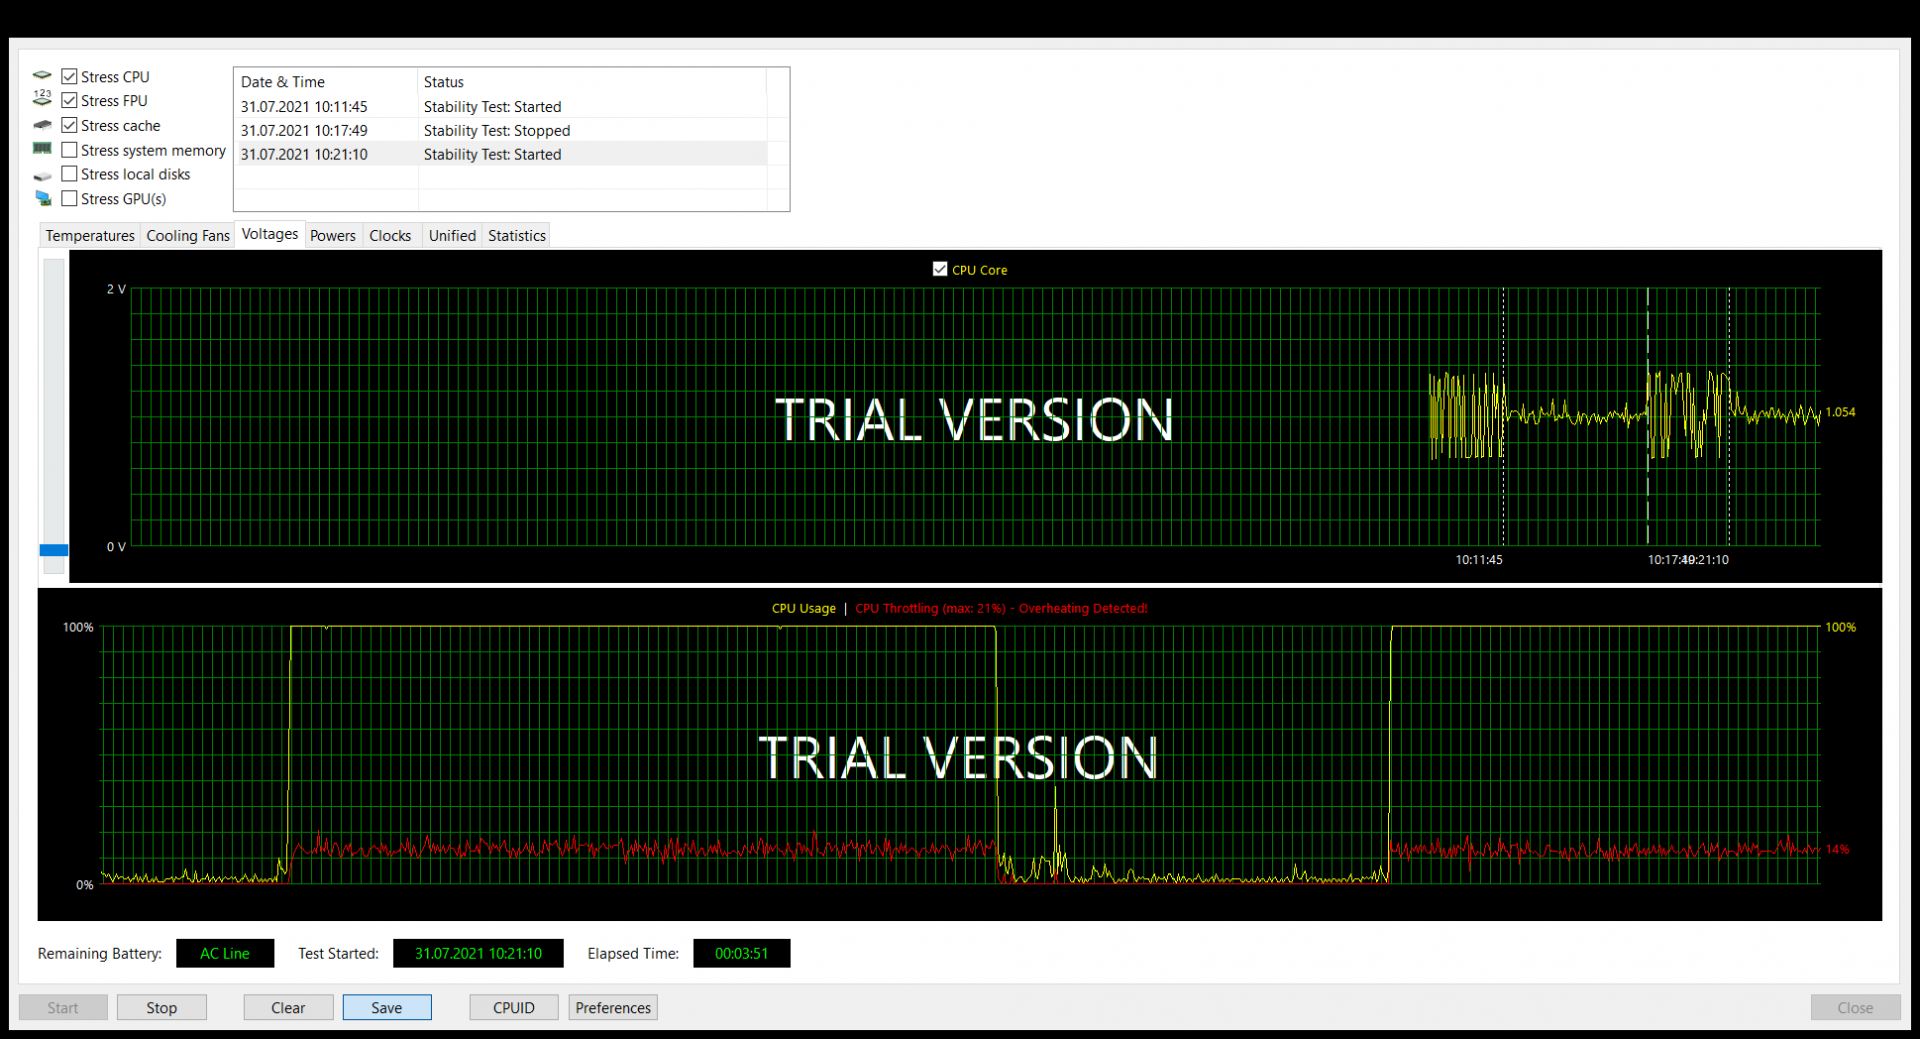Image resolution: width=1920 pixels, height=1039 pixels.
Task: Click the 123 icon beside Stress FPU
Action: click(x=42, y=99)
